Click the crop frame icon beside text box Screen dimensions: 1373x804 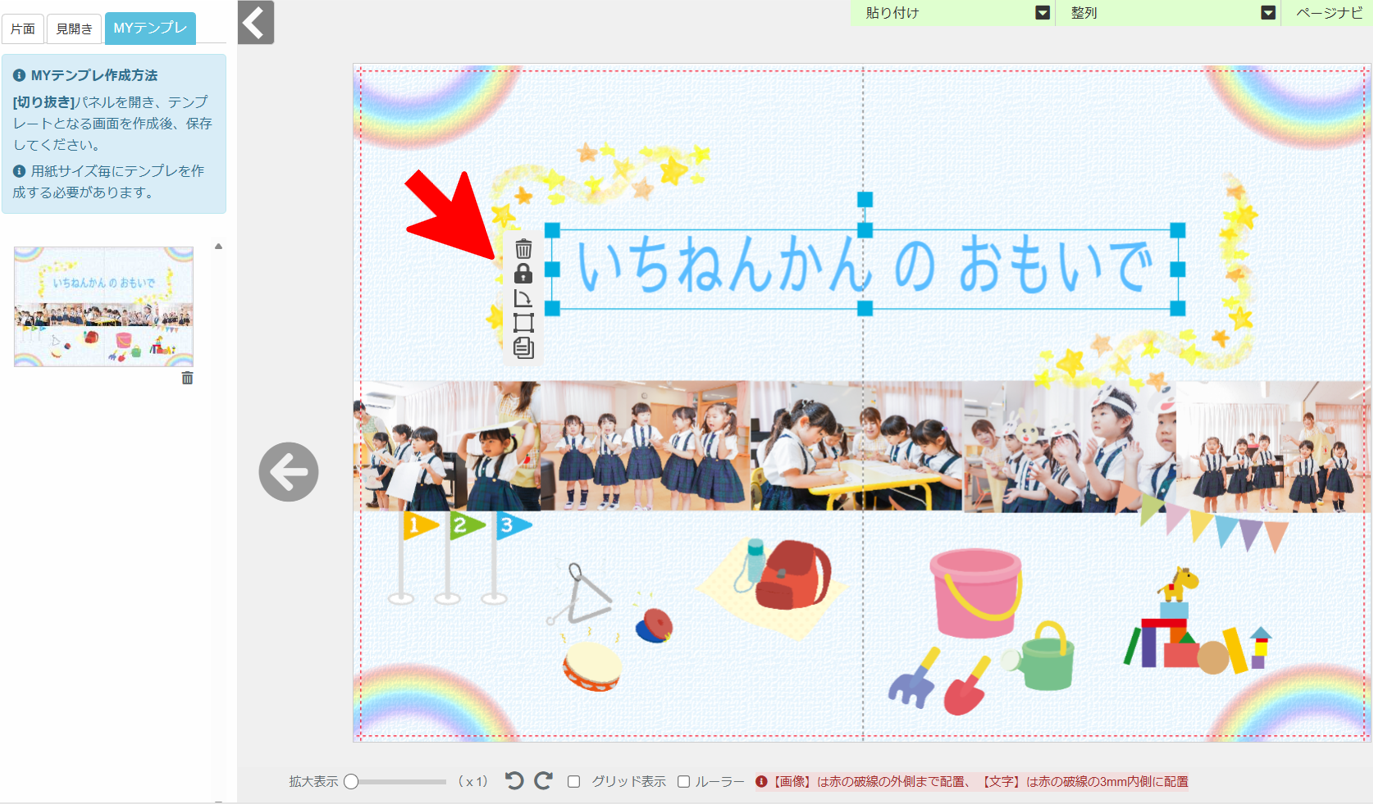click(523, 322)
